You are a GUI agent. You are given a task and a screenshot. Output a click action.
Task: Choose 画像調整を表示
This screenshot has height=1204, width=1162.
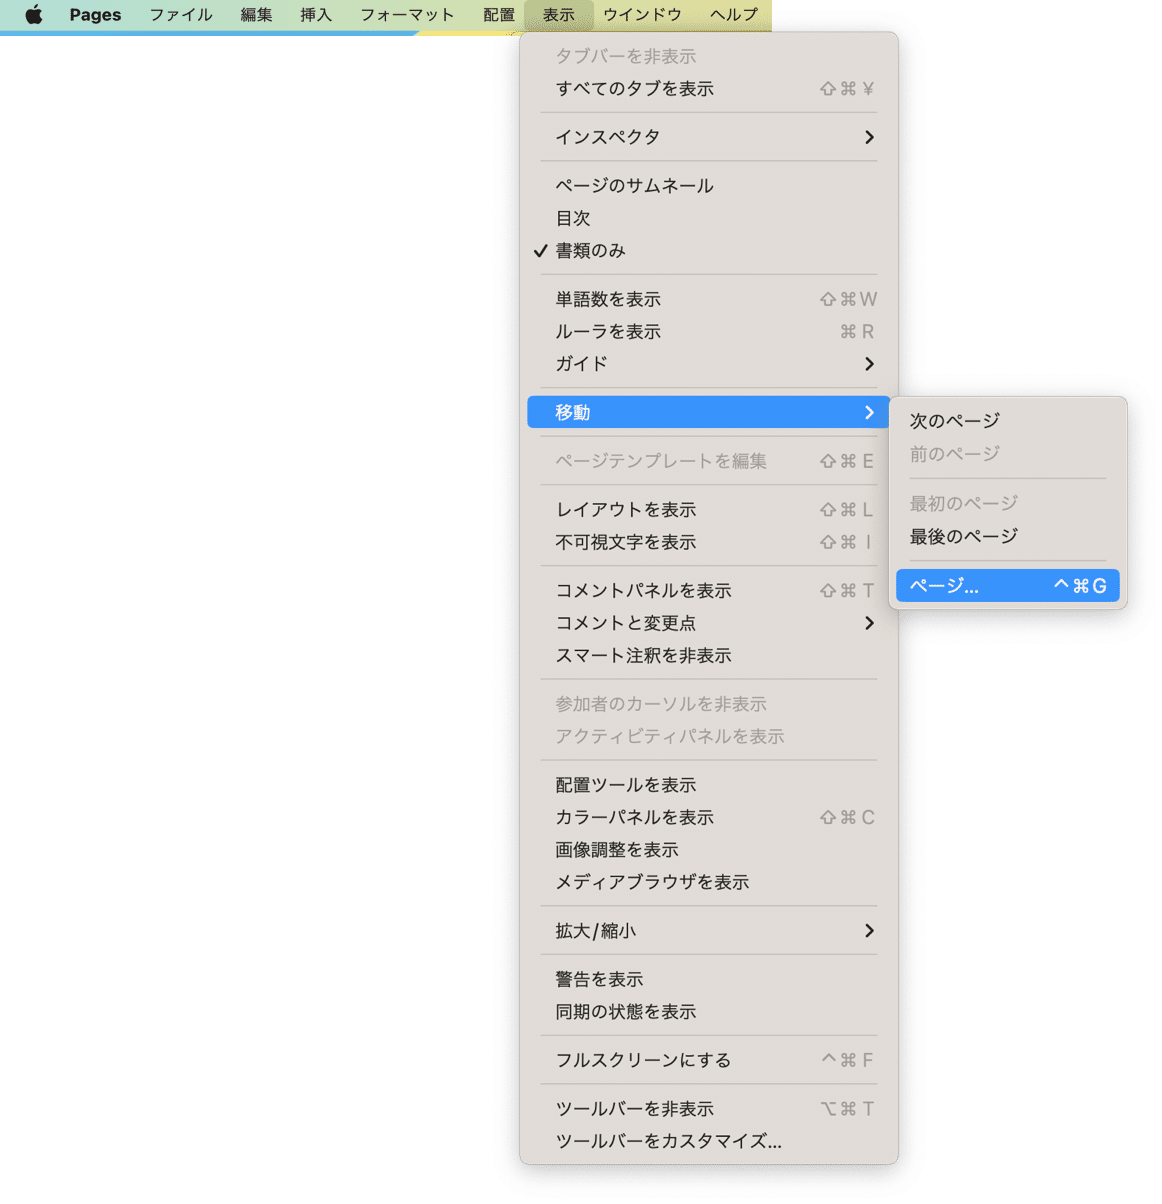point(709,850)
